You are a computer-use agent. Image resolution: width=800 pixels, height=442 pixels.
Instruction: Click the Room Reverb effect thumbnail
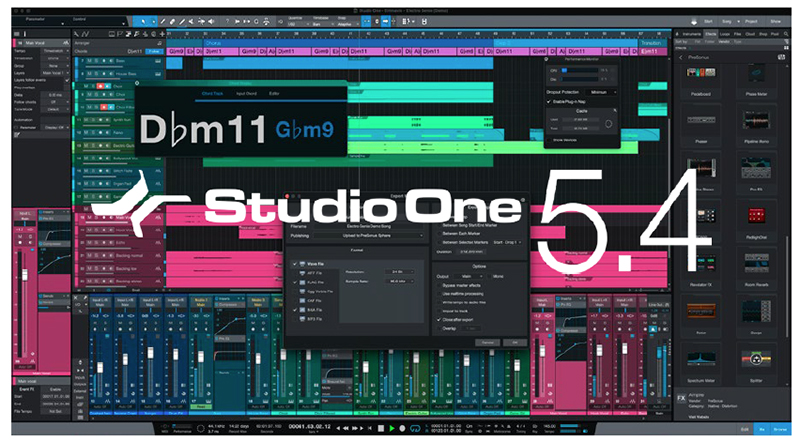[x=756, y=264]
